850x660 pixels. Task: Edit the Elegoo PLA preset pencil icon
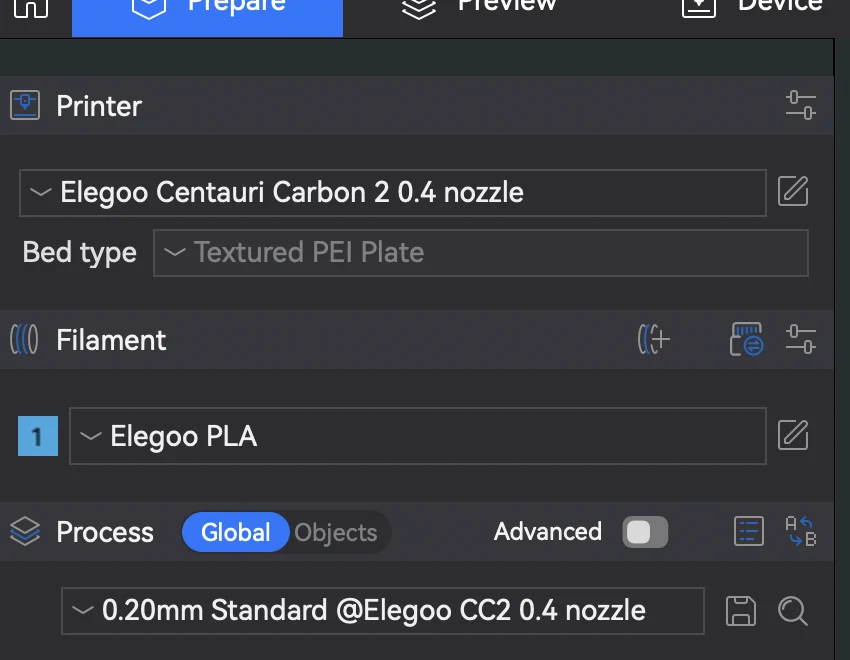[793, 435]
